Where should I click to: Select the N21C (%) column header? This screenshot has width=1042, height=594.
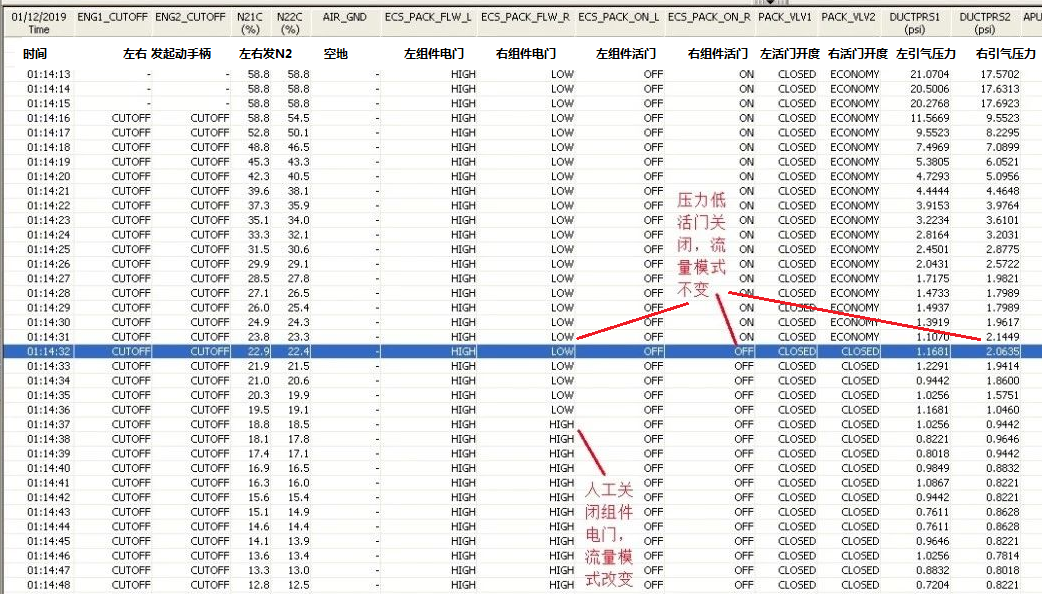(251, 23)
